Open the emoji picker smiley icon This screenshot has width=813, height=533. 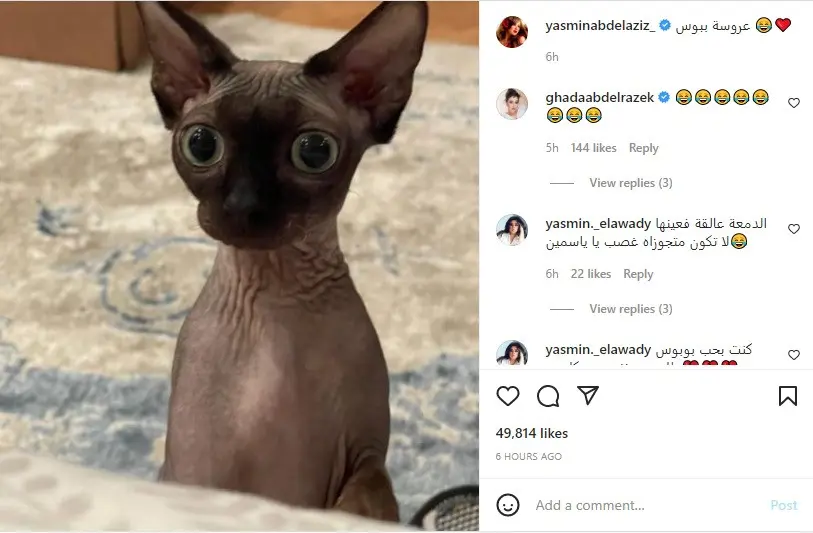(x=508, y=504)
